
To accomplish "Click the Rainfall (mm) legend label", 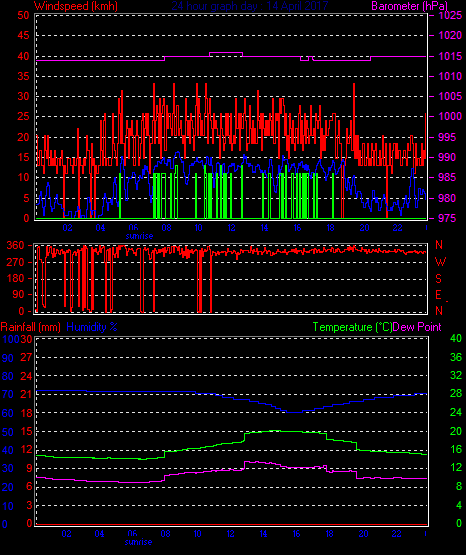I will (31, 327).
